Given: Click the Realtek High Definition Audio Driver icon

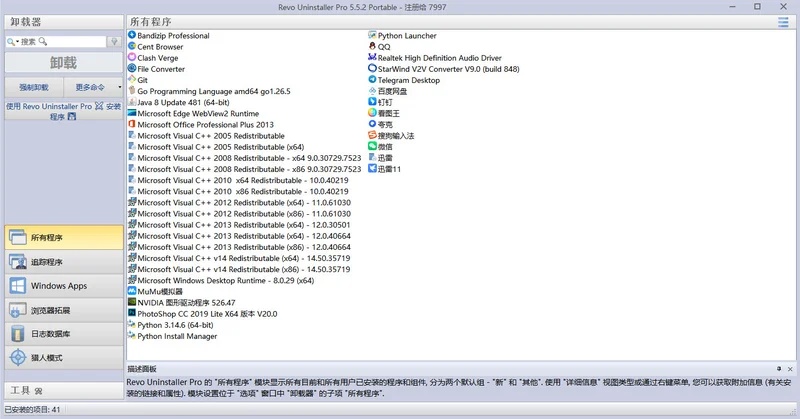Looking at the screenshot, I should [x=372, y=57].
